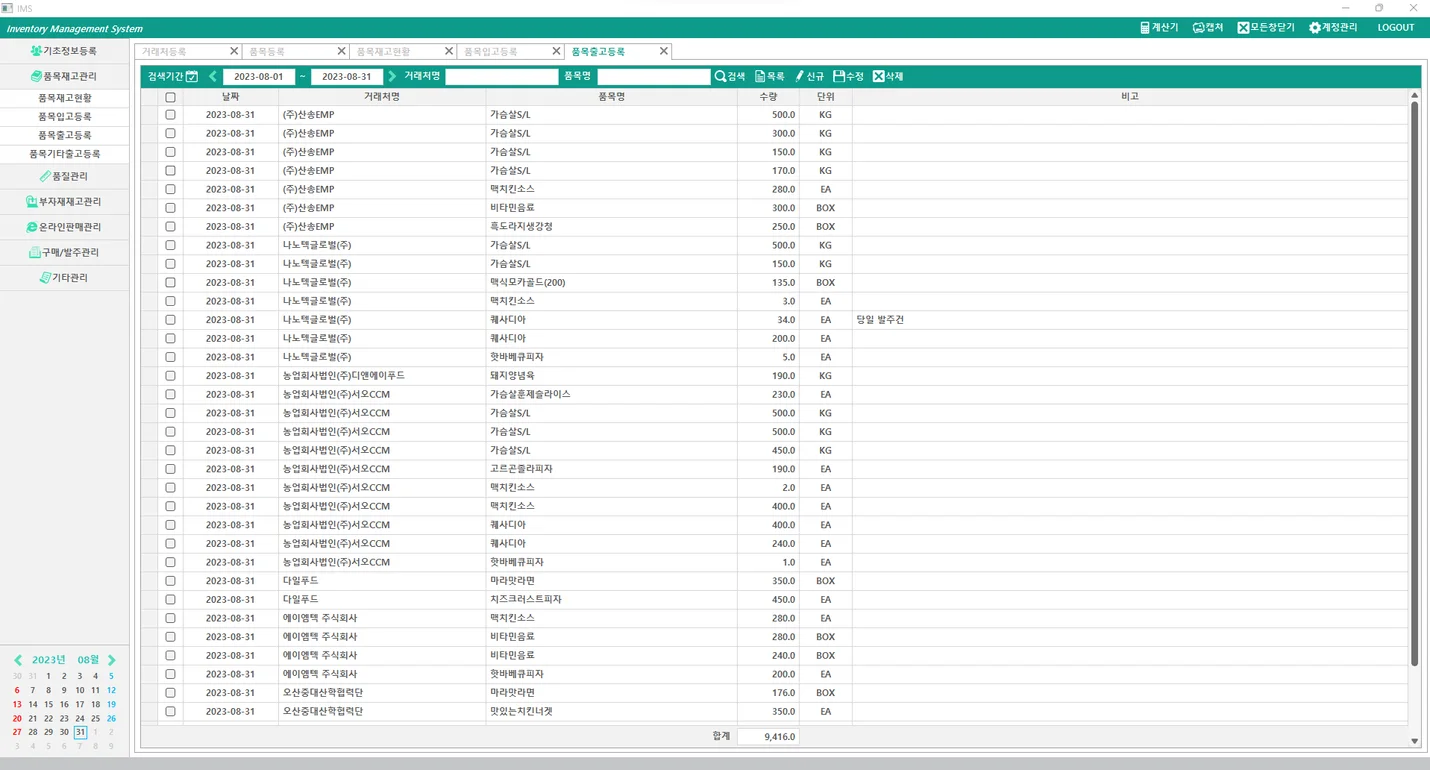Go to the previous search period arrow

click(x=213, y=76)
